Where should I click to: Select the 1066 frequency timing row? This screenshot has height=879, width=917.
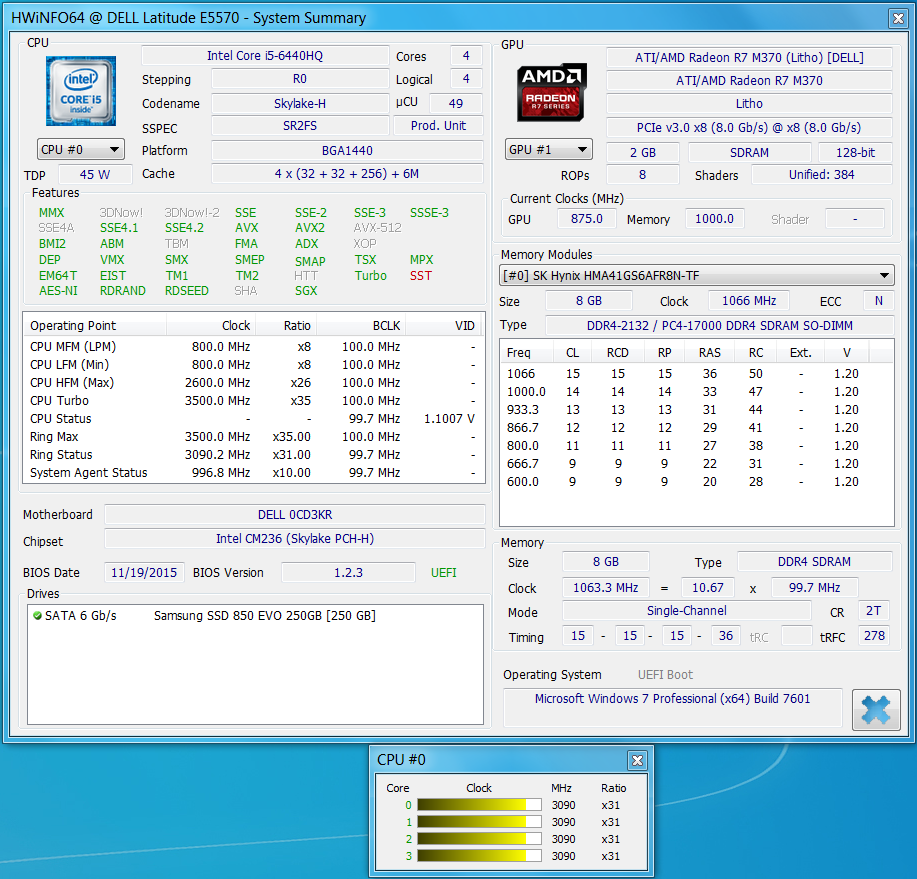(697, 374)
